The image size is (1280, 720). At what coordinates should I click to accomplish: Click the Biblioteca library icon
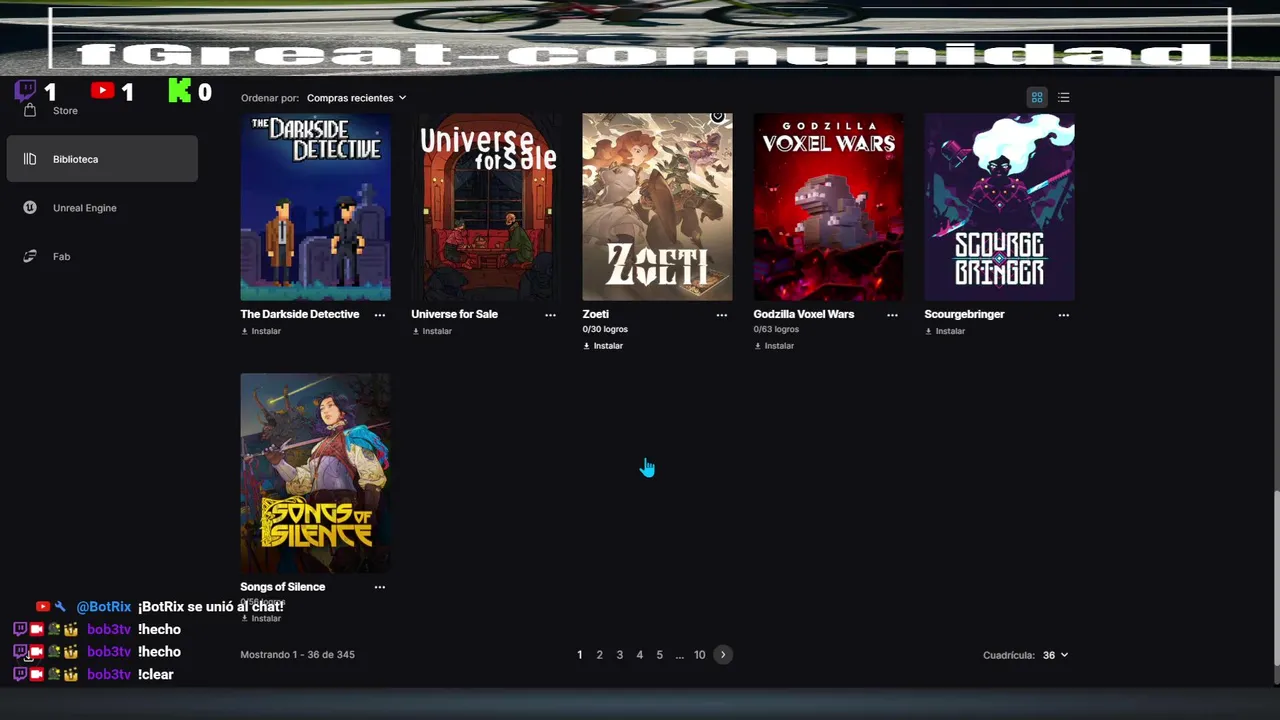pyautogui.click(x=30, y=159)
